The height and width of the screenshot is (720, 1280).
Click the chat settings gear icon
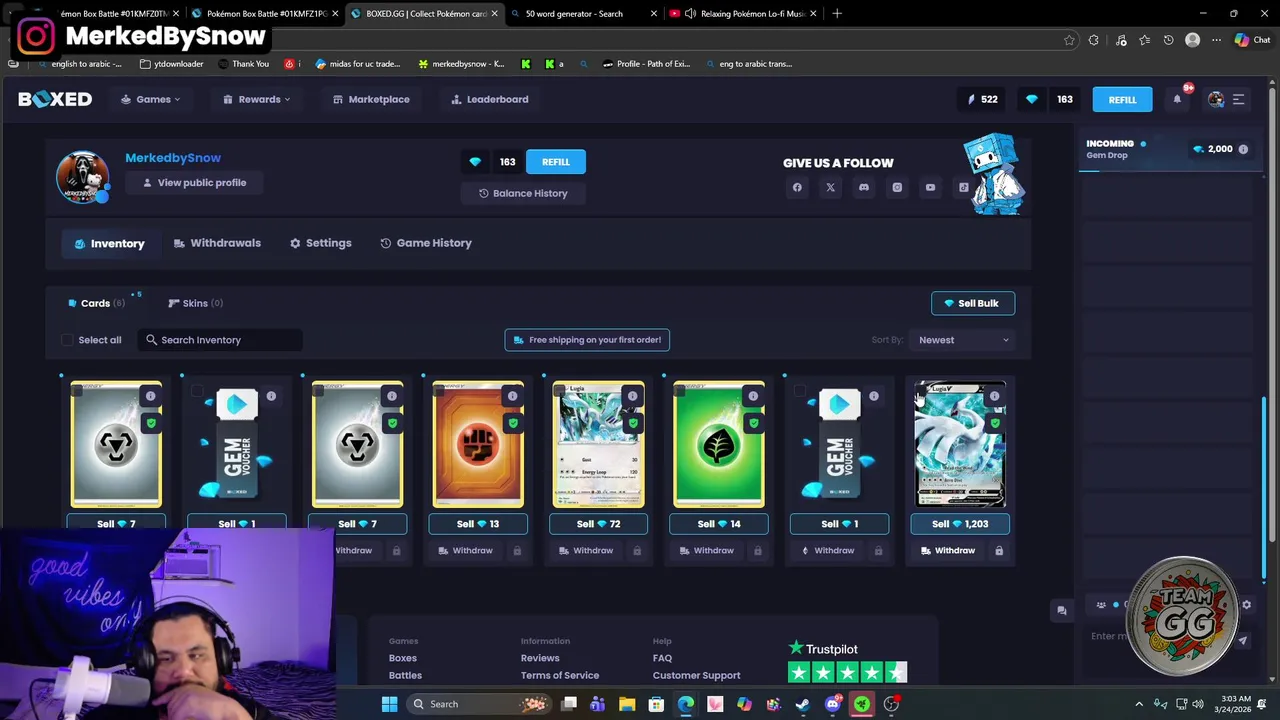1246,604
